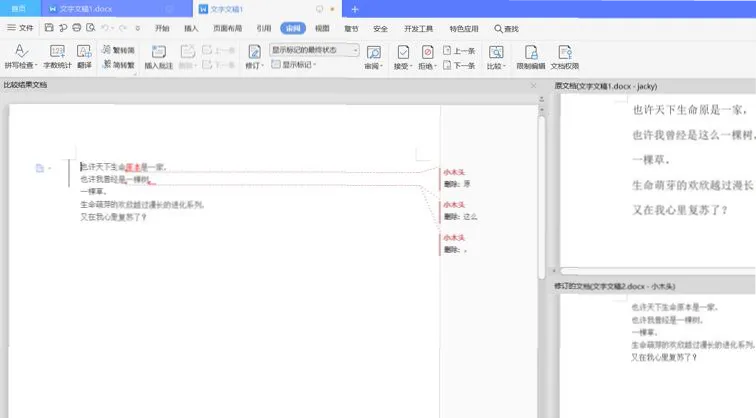The width and height of the screenshot is (756, 418).
Task: Switch to the 插入 ribbon tab
Action: [191, 29]
